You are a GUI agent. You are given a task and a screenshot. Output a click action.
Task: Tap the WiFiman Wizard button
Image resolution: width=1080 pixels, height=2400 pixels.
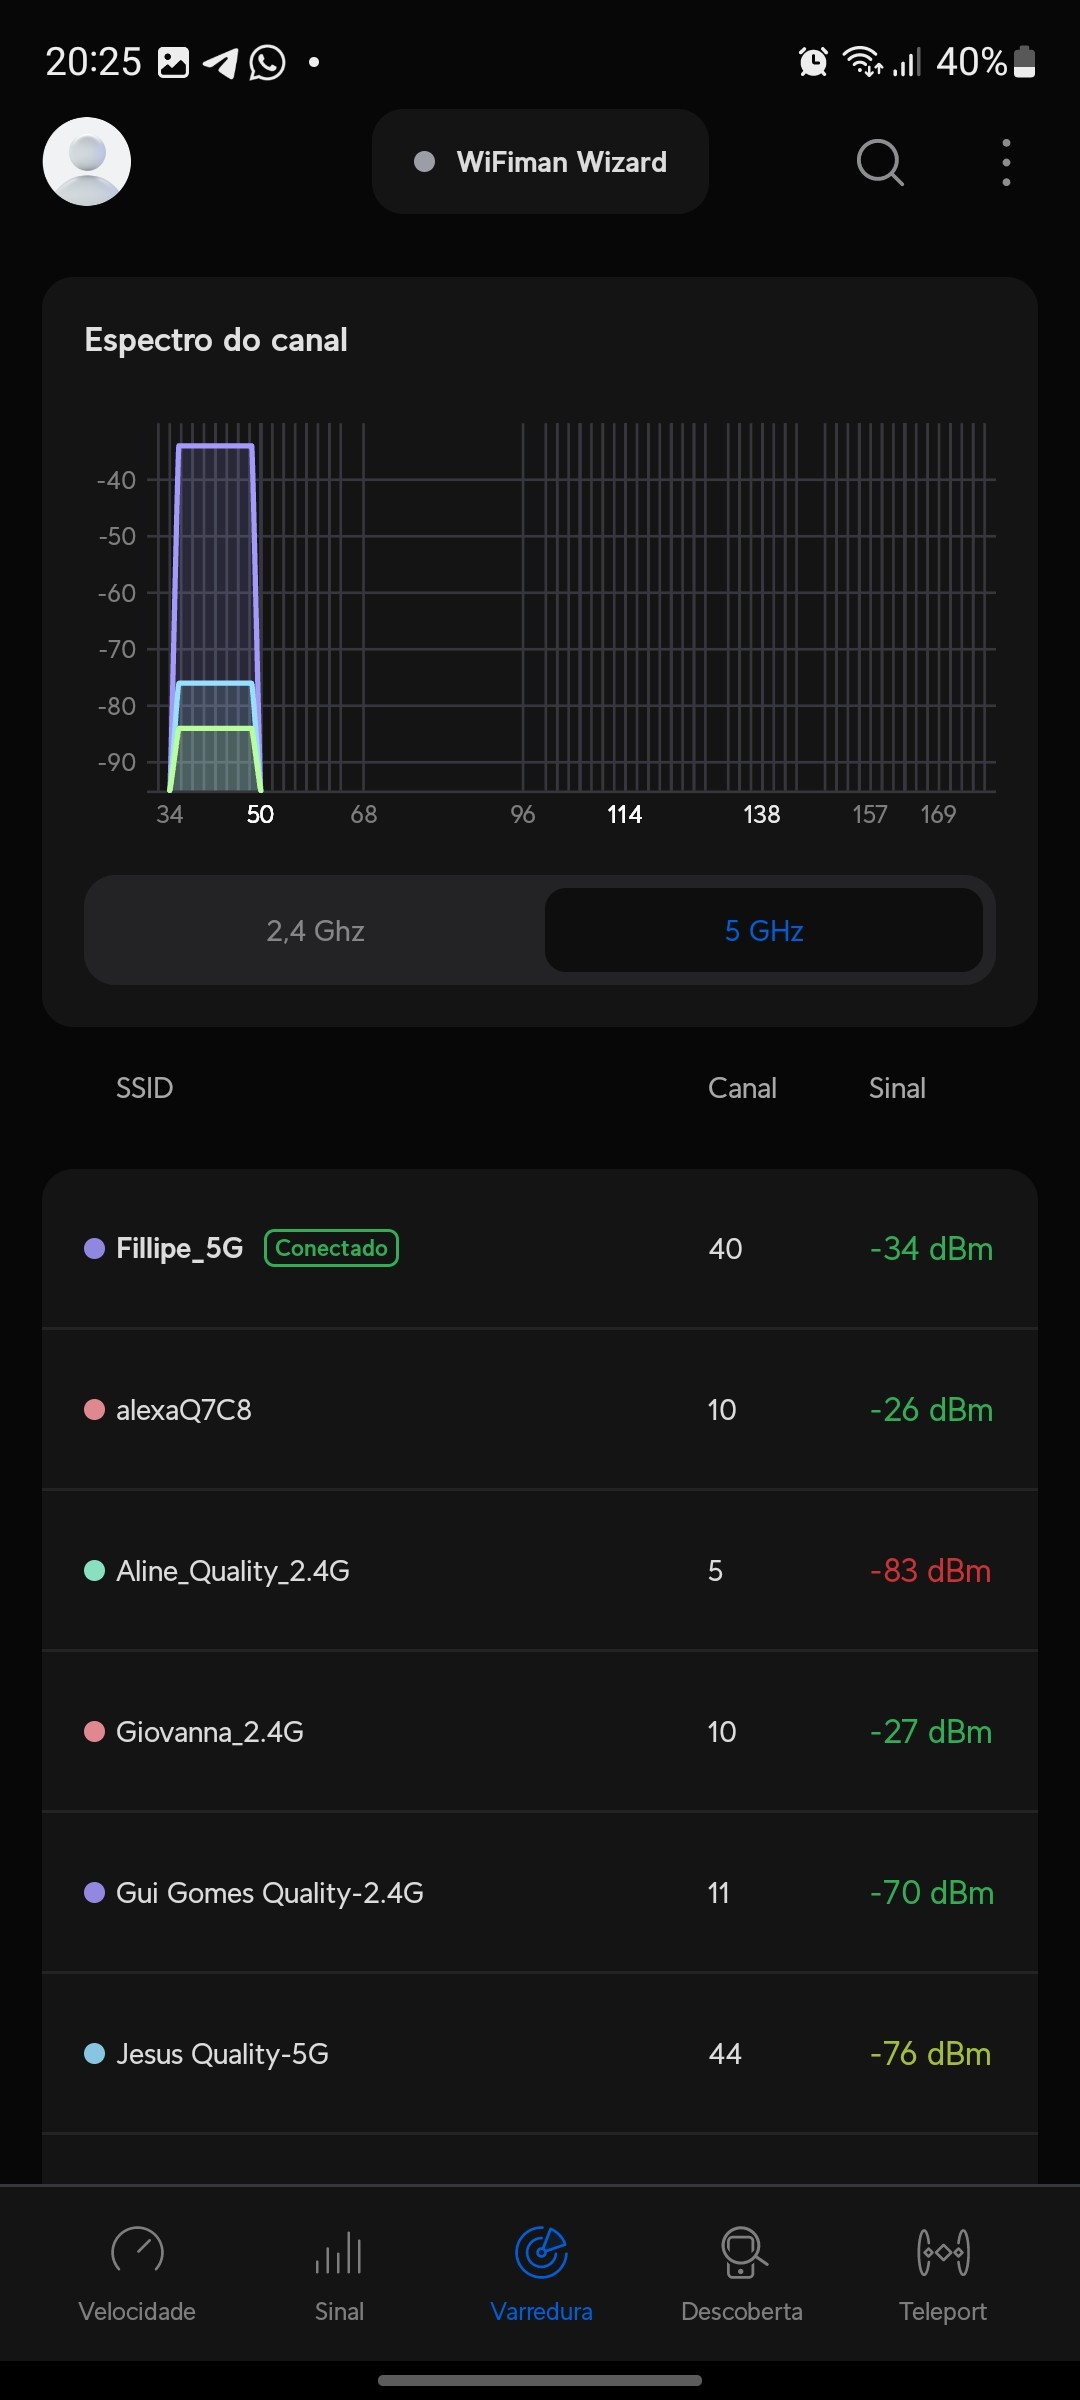[541, 162]
